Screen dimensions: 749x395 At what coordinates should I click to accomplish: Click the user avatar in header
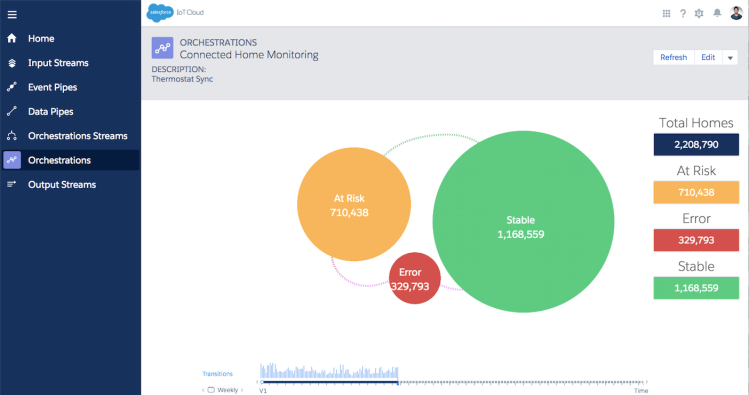pos(736,13)
